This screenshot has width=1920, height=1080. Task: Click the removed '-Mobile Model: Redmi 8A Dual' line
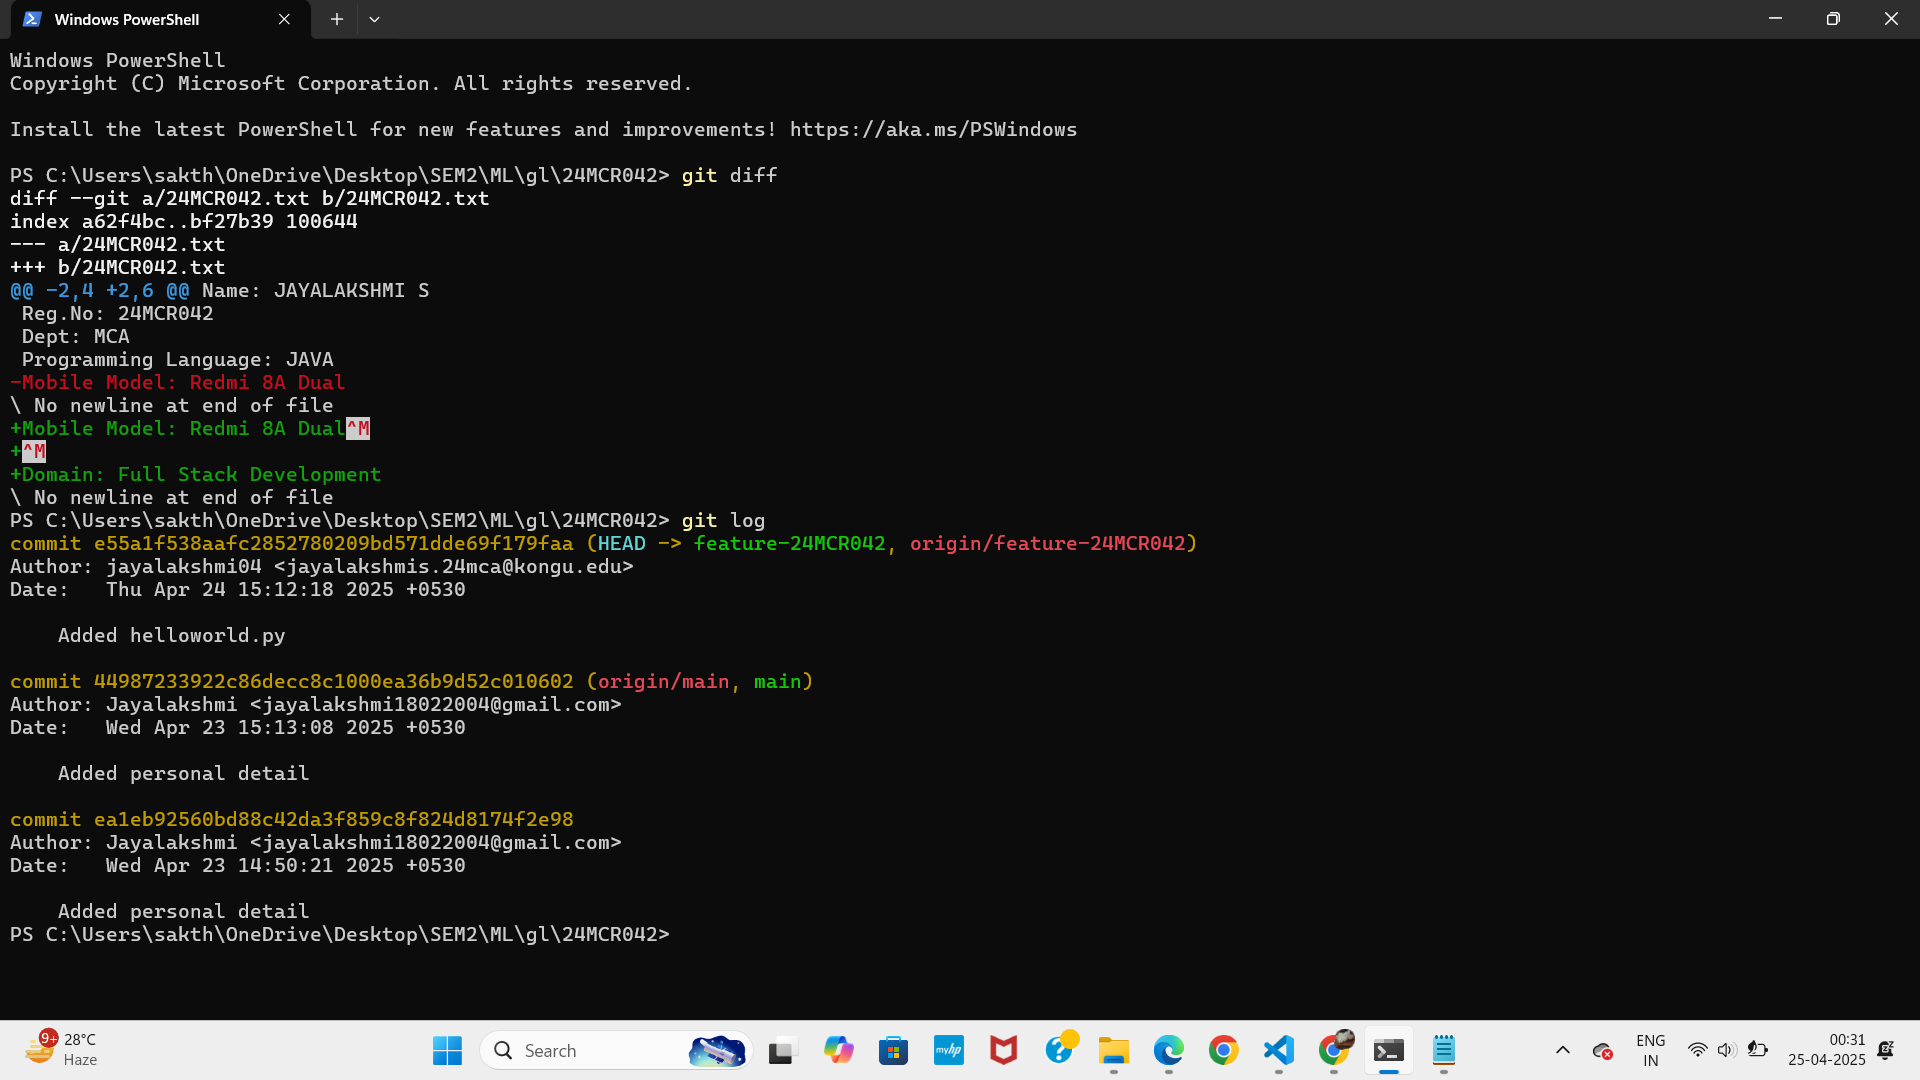tap(178, 382)
